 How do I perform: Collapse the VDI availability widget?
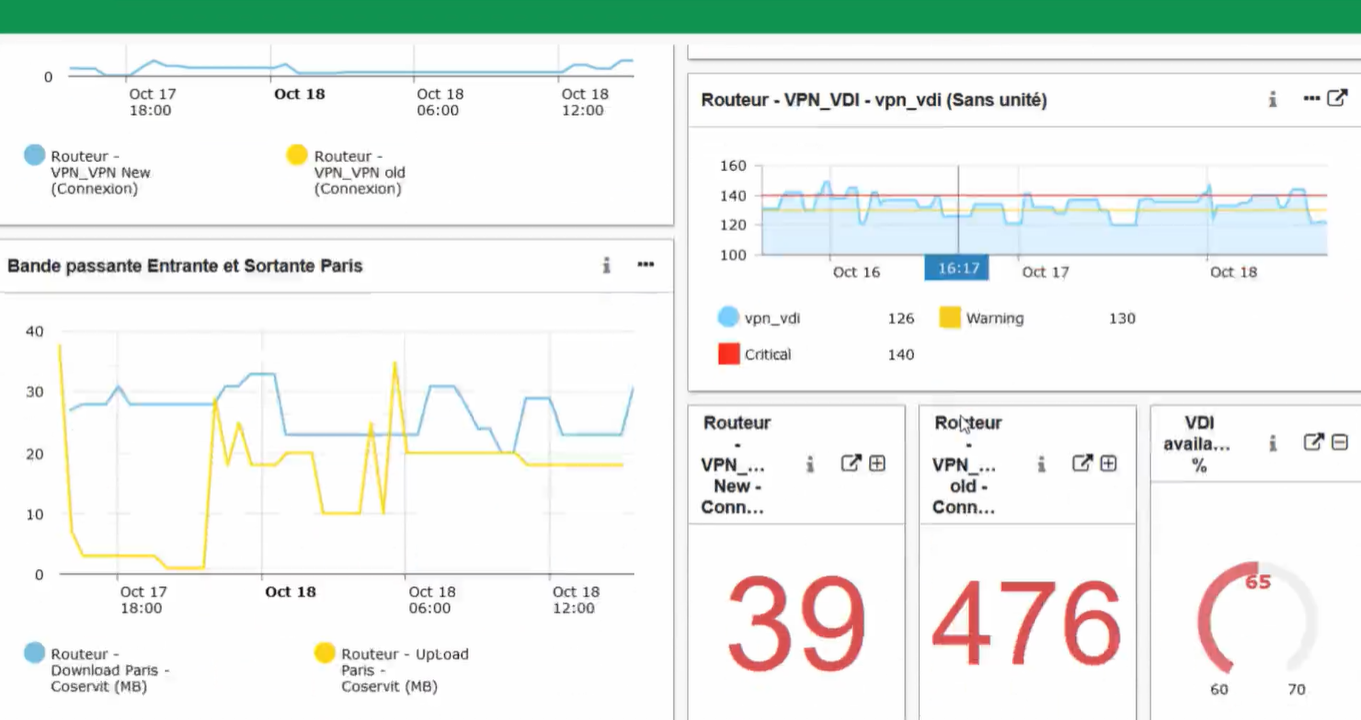tap(1340, 442)
